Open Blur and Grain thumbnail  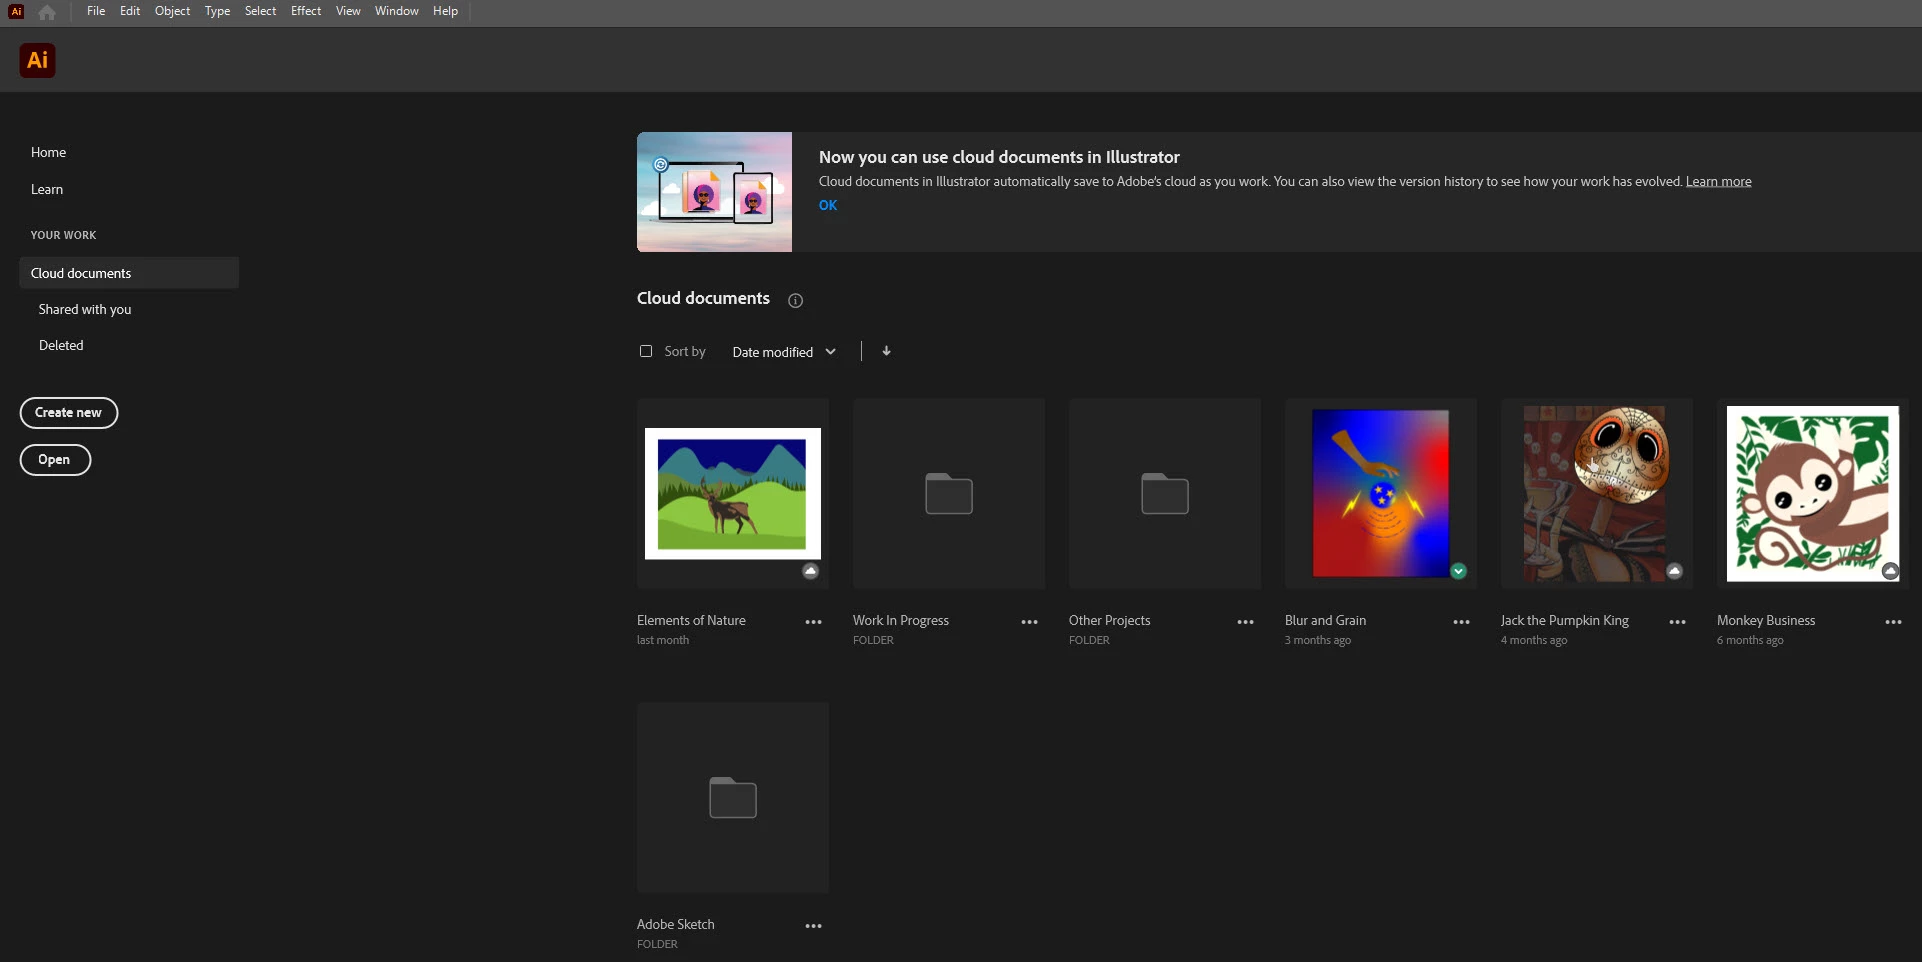[x=1381, y=494]
